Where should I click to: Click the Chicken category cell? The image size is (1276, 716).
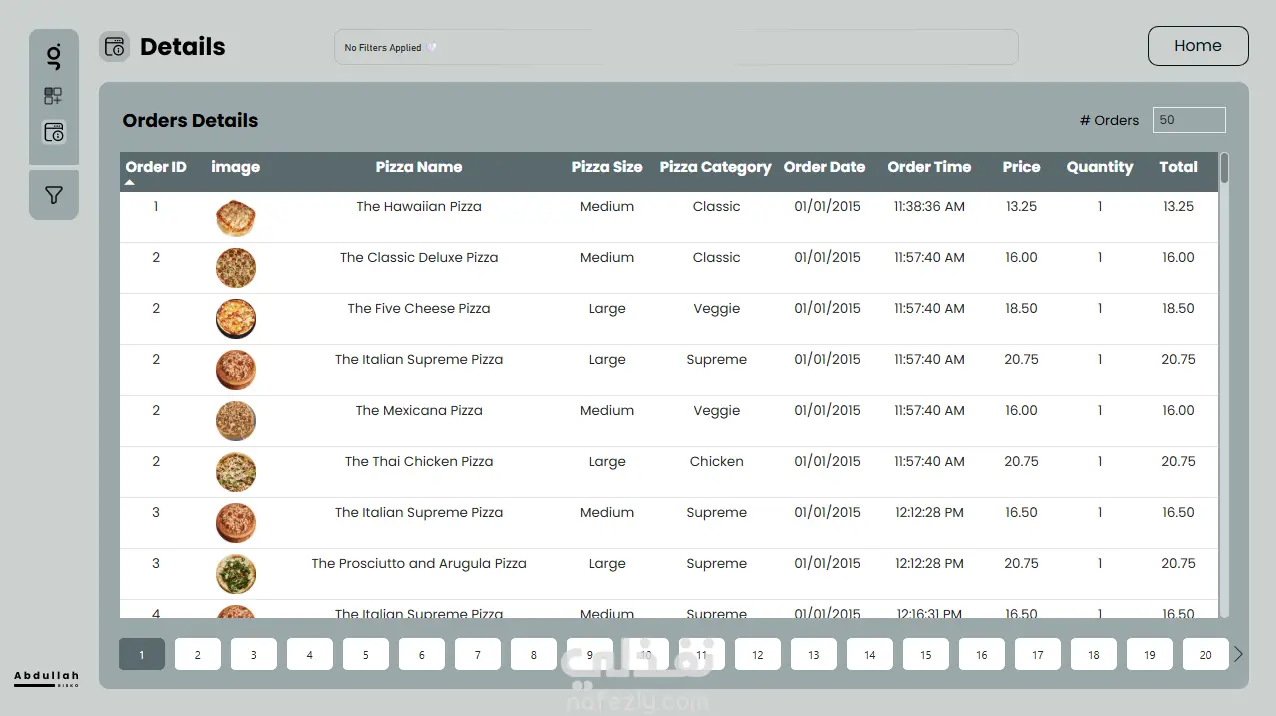click(717, 462)
